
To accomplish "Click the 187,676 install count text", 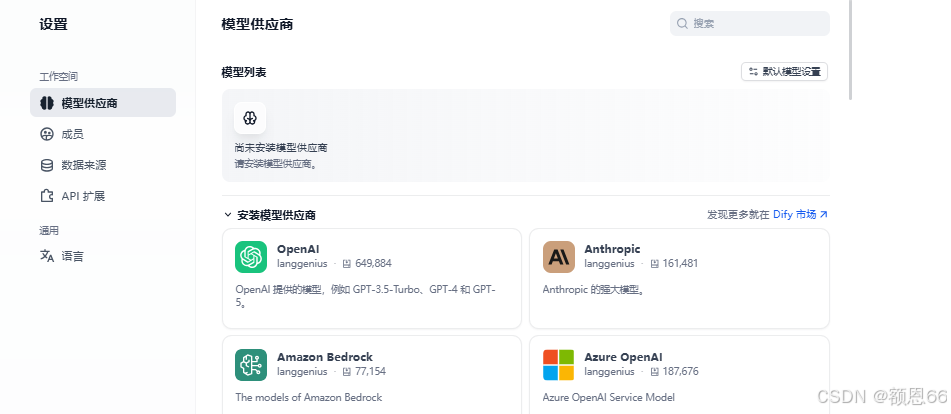I will [x=680, y=372].
